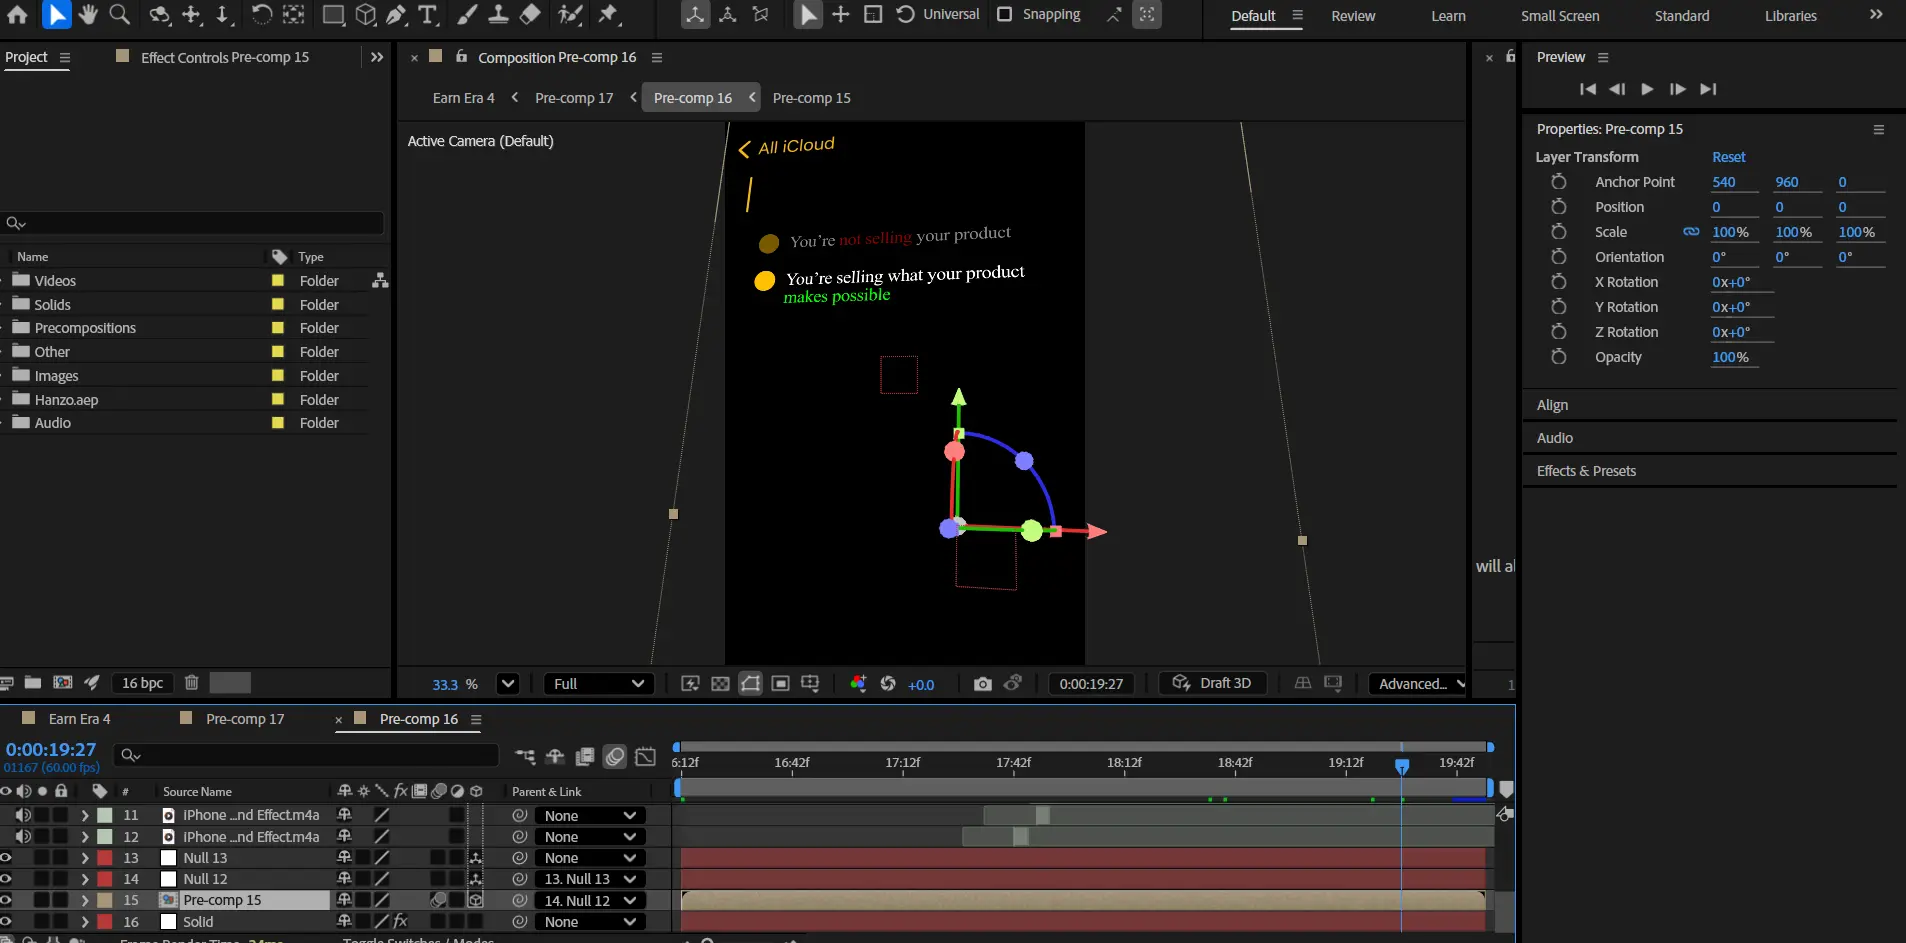1906x943 pixels.
Task: Switch to the Review workspace
Action: 1352,16
